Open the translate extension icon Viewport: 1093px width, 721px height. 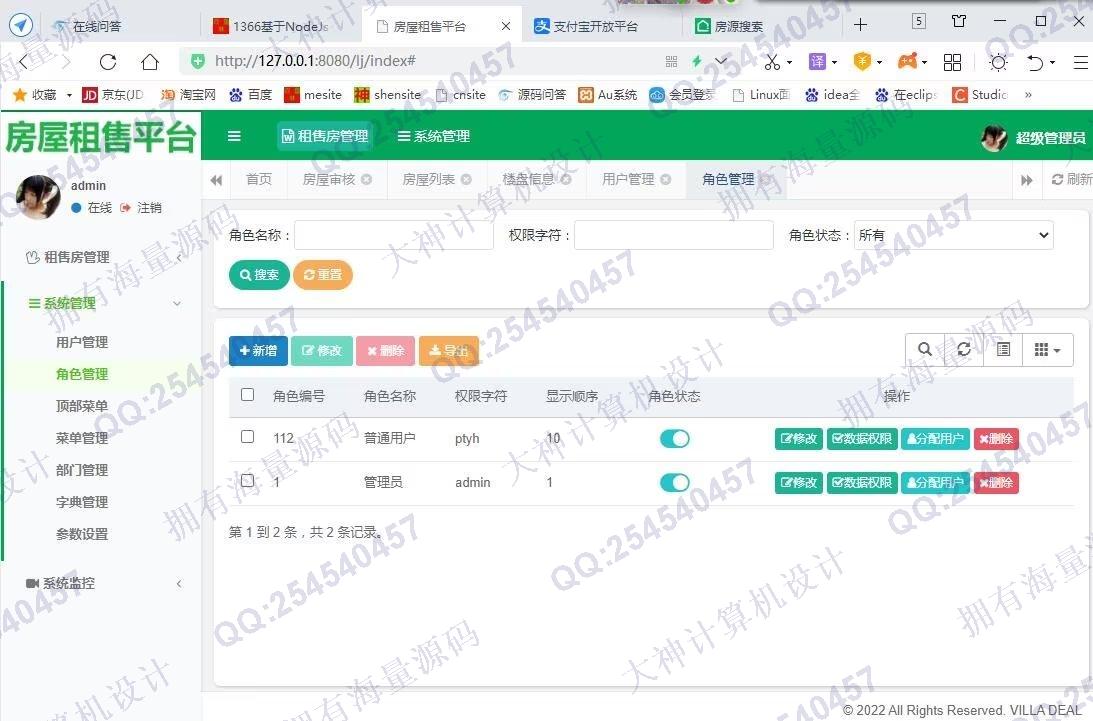[x=817, y=61]
